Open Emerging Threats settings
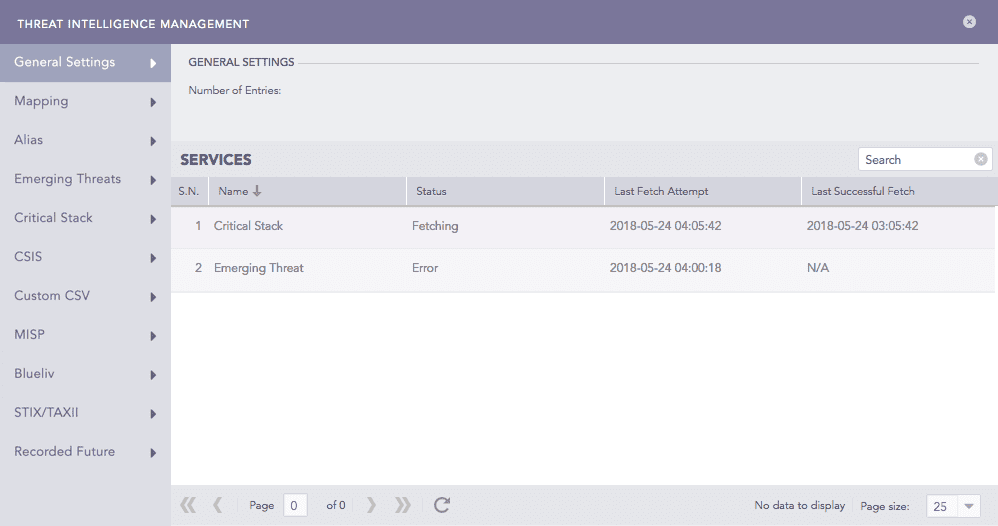 point(85,179)
